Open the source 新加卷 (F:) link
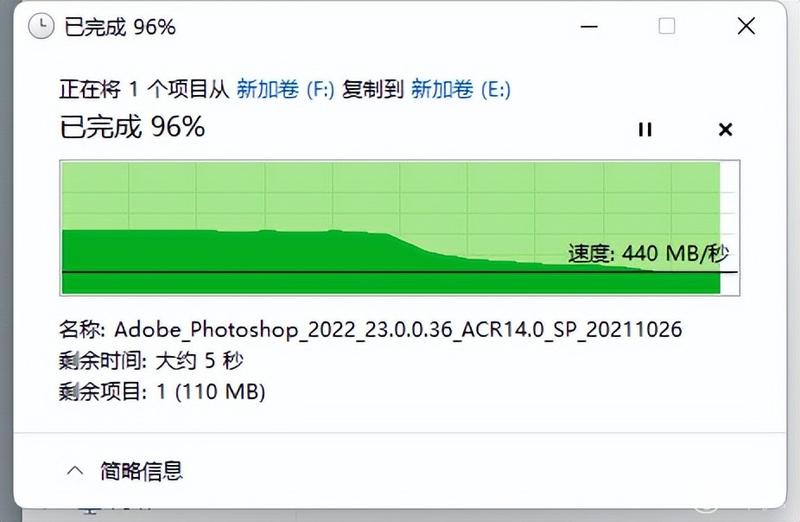 click(x=286, y=89)
